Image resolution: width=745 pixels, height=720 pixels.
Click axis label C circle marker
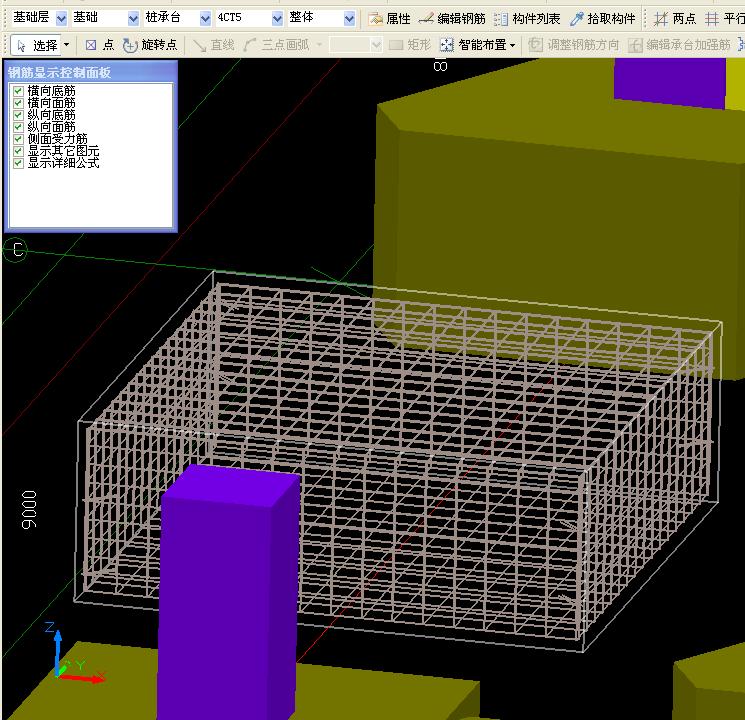16,249
